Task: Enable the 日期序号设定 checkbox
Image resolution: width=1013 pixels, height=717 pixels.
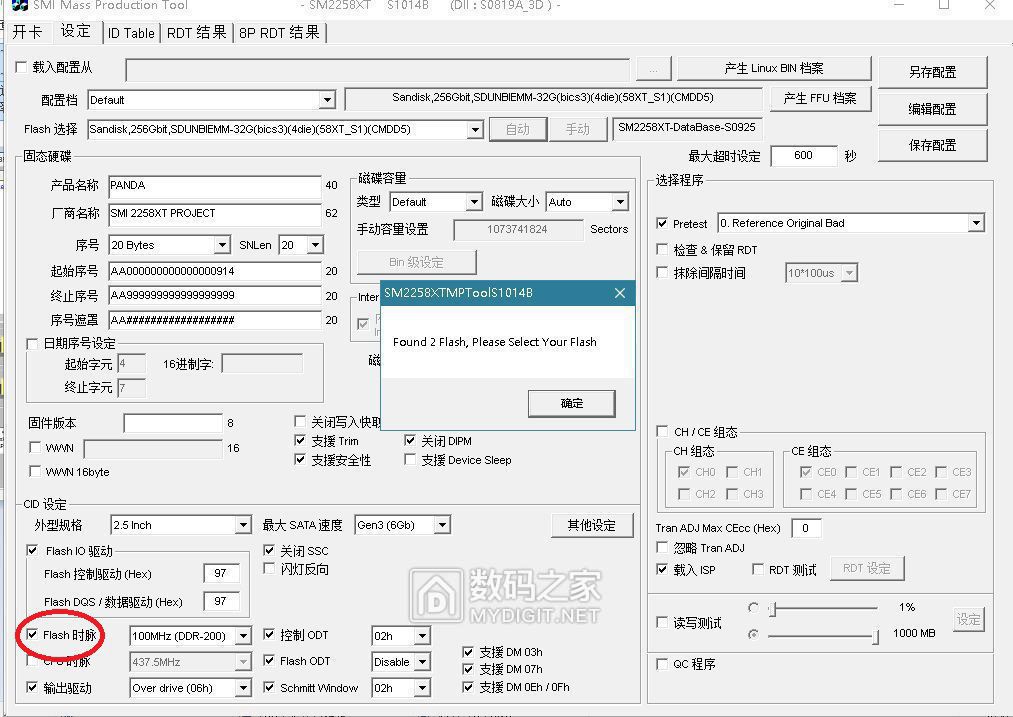Action: (x=32, y=344)
